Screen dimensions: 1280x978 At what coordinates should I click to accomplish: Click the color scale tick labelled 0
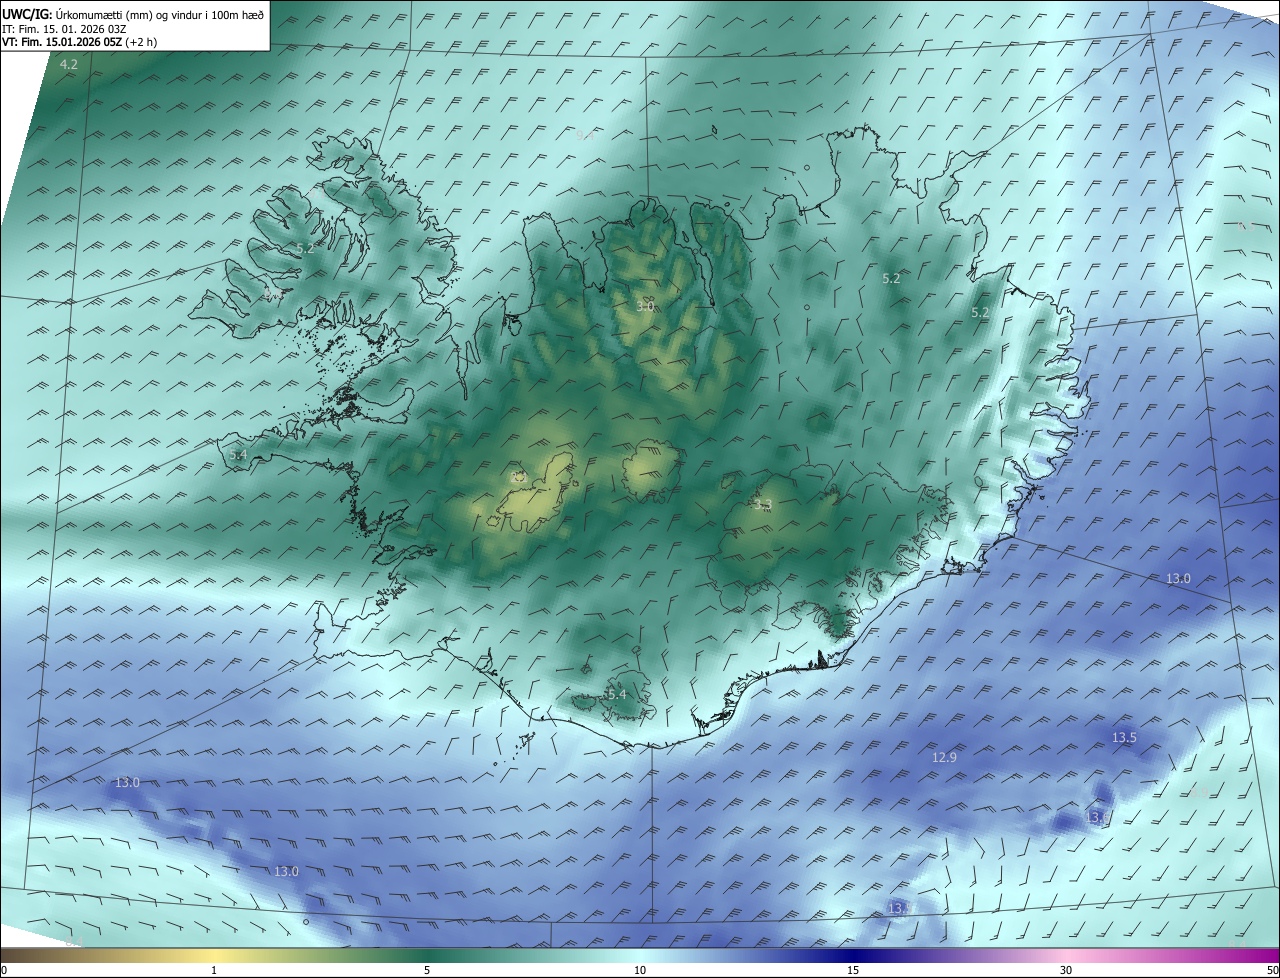4,970
